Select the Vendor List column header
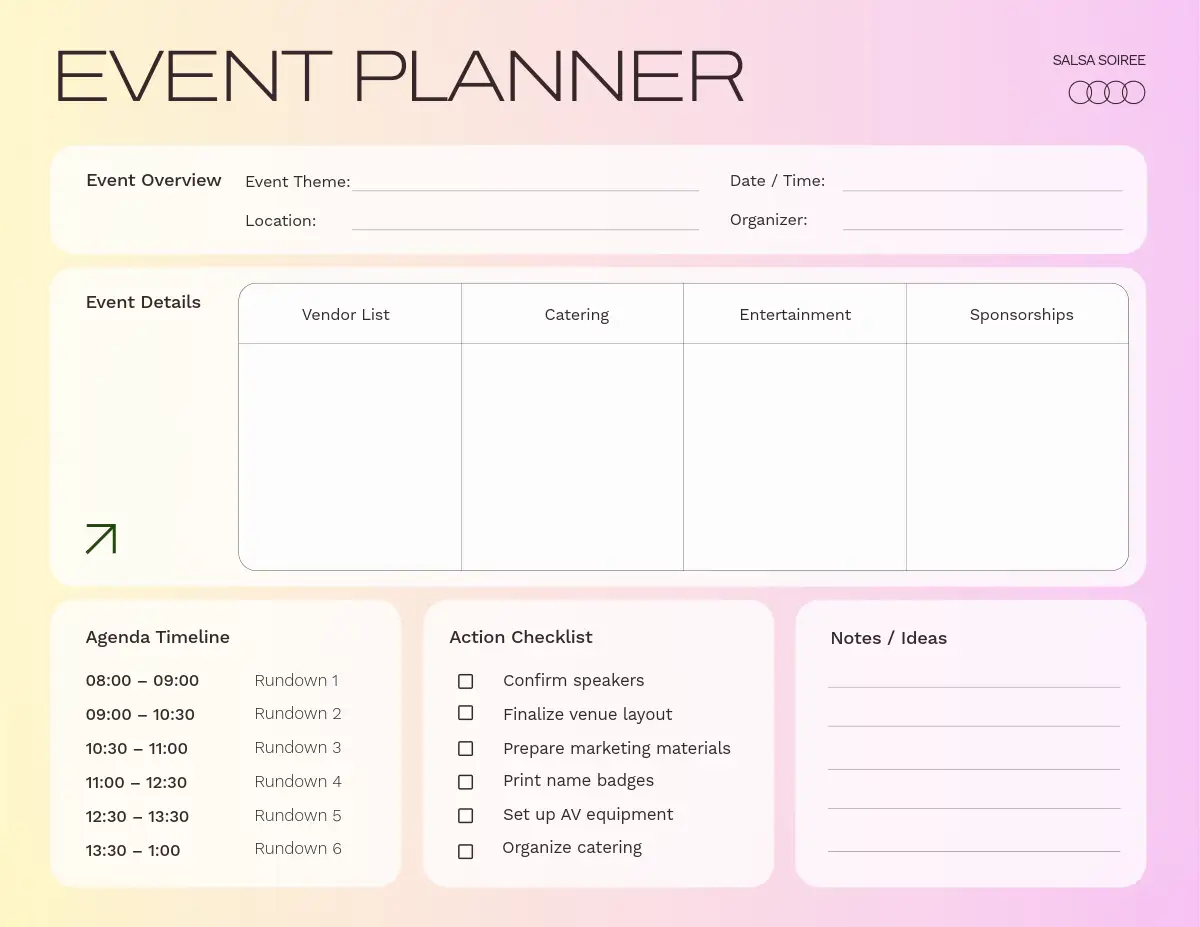The image size is (1200, 927). coord(346,314)
